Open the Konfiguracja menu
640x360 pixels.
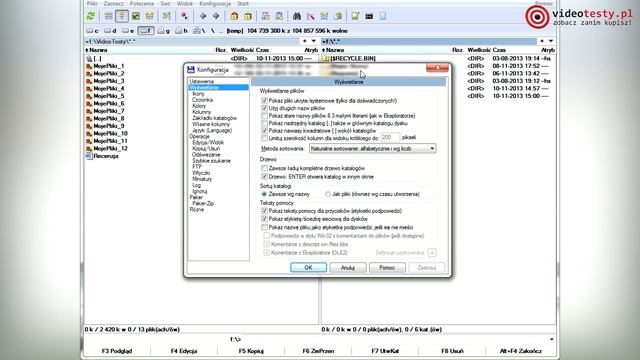point(215,4)
